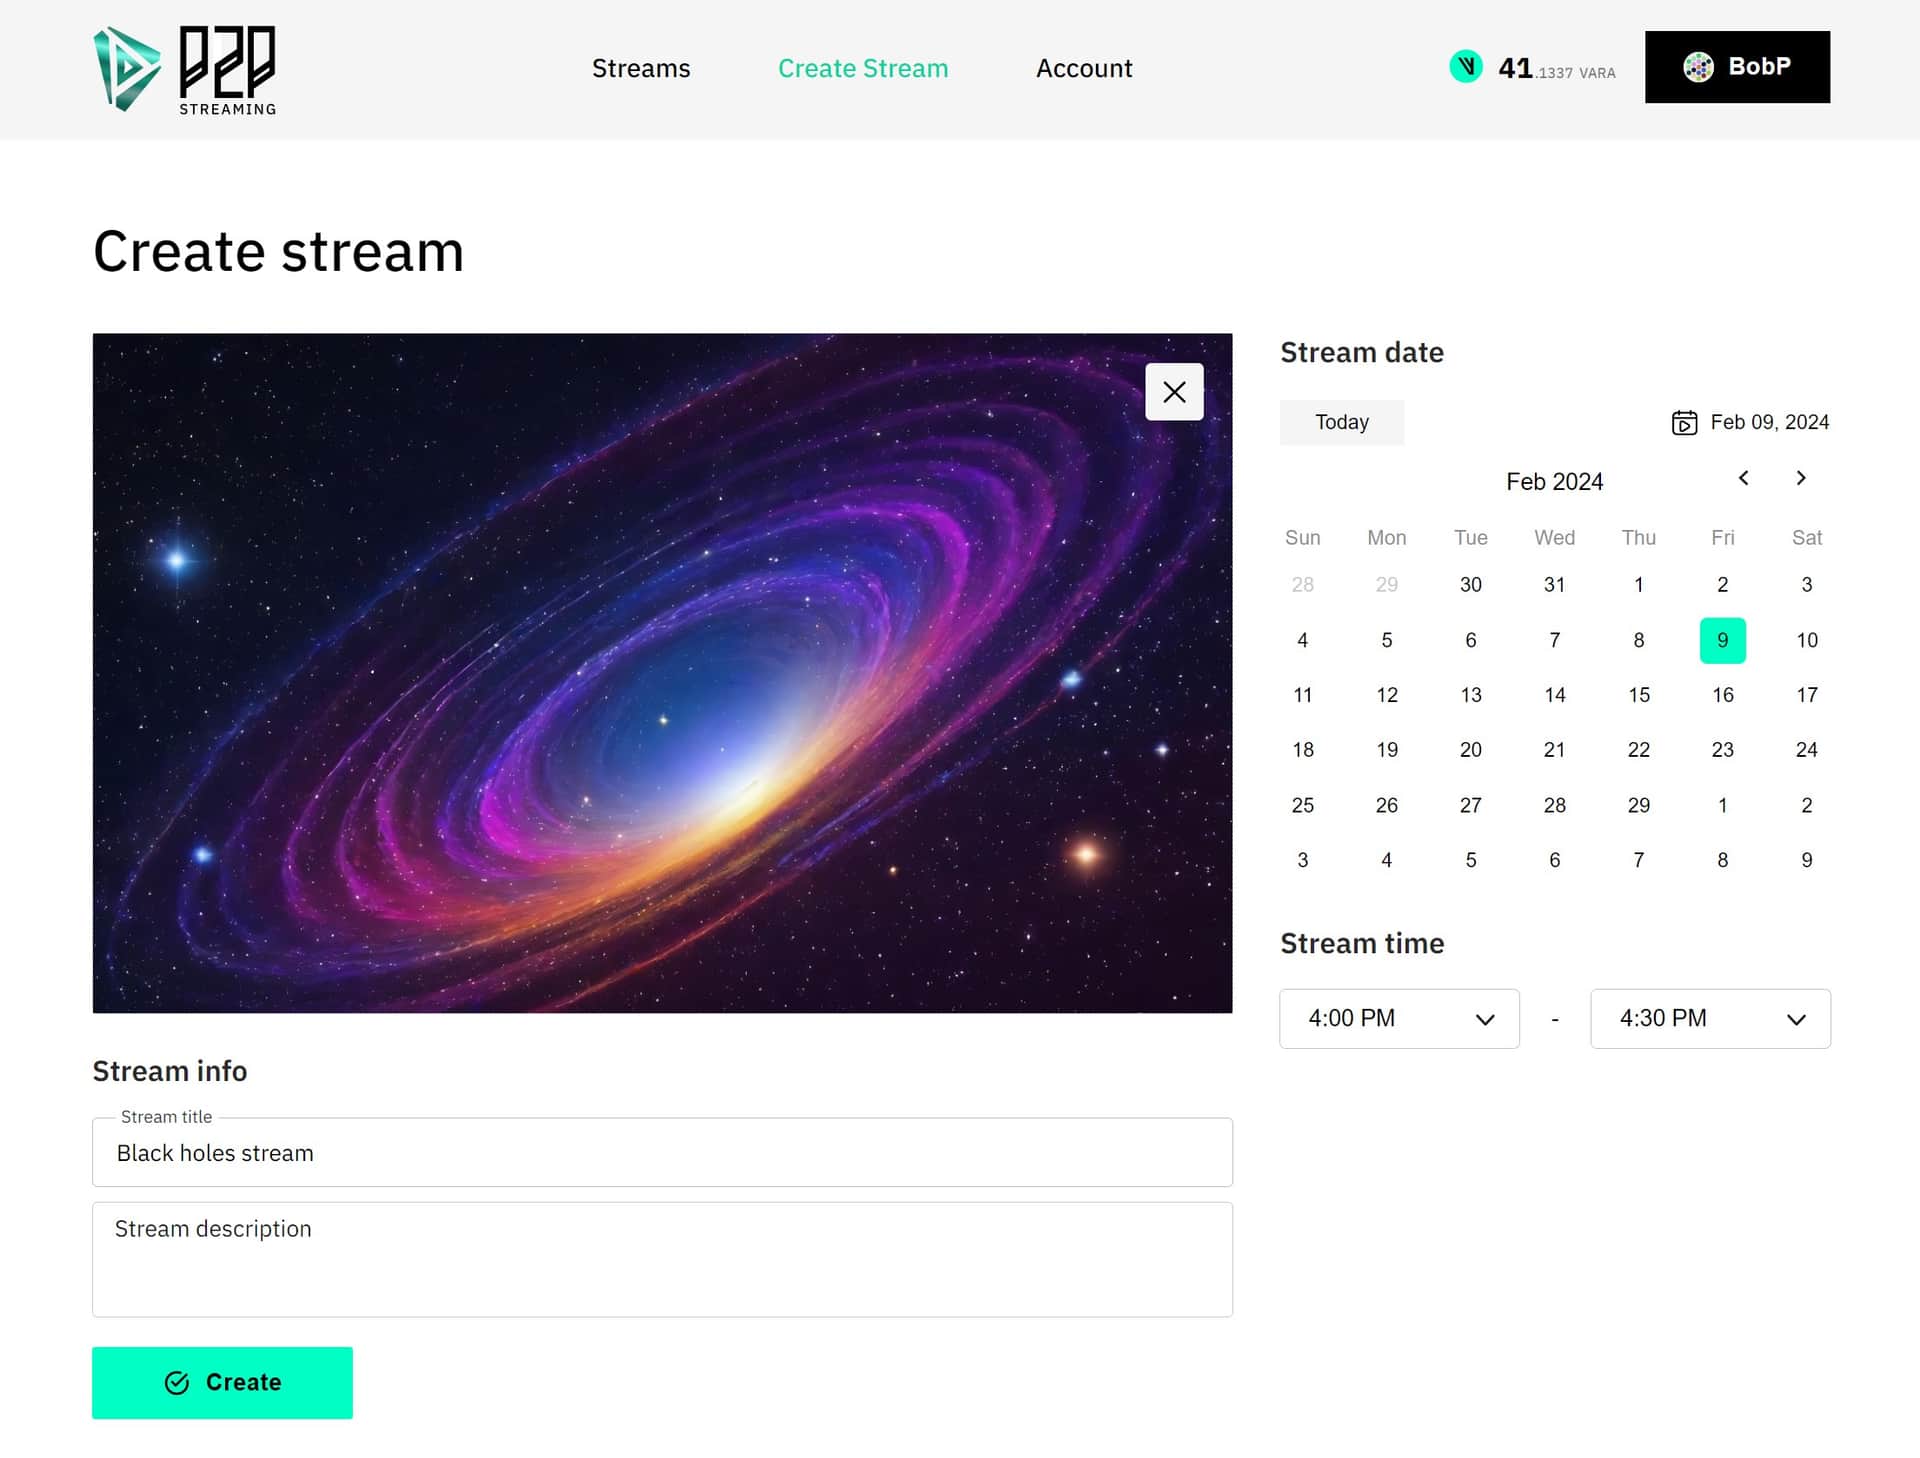This screenshot has height=1458, width=1920.
Task: Focus the Stream title input field
Action: (x=662, y=1153)
